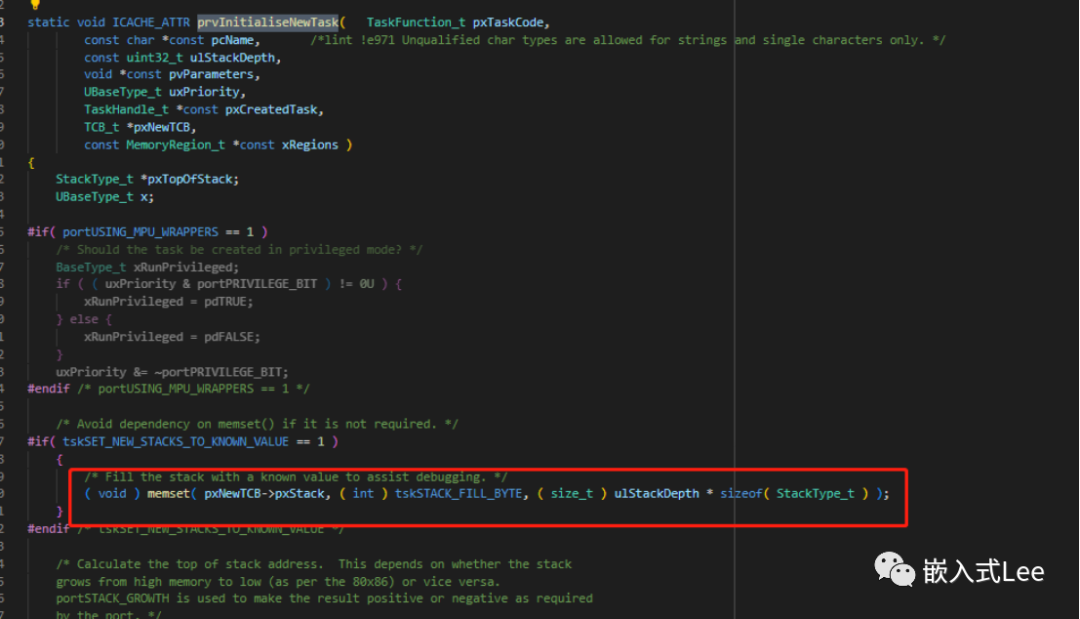Click the 'Calculate the top of stack address' comment
1080x619 pixels.
point(313,564)
